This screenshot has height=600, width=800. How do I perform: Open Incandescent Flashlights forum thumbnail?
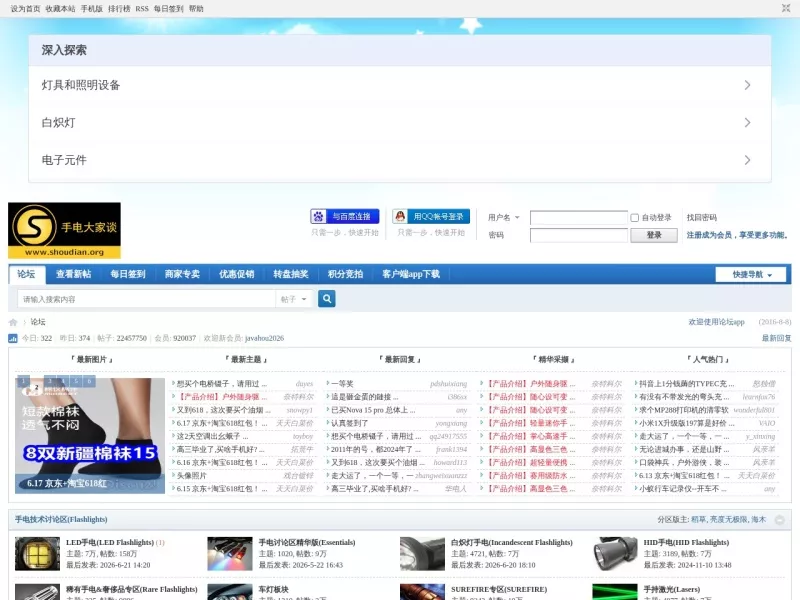pos(422,554)
